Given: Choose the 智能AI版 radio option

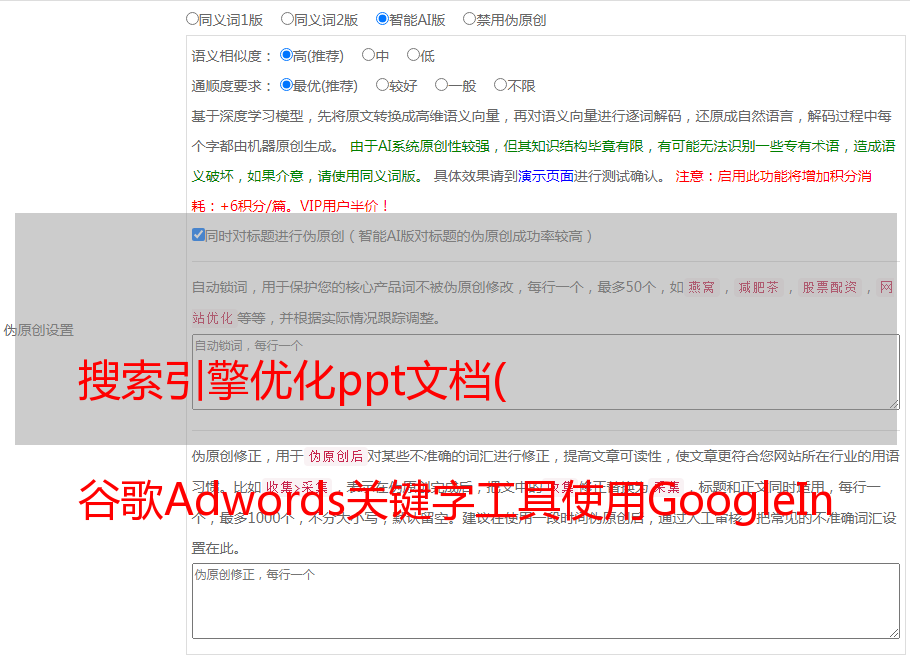Looking at the screenshot, I should 382,19.
